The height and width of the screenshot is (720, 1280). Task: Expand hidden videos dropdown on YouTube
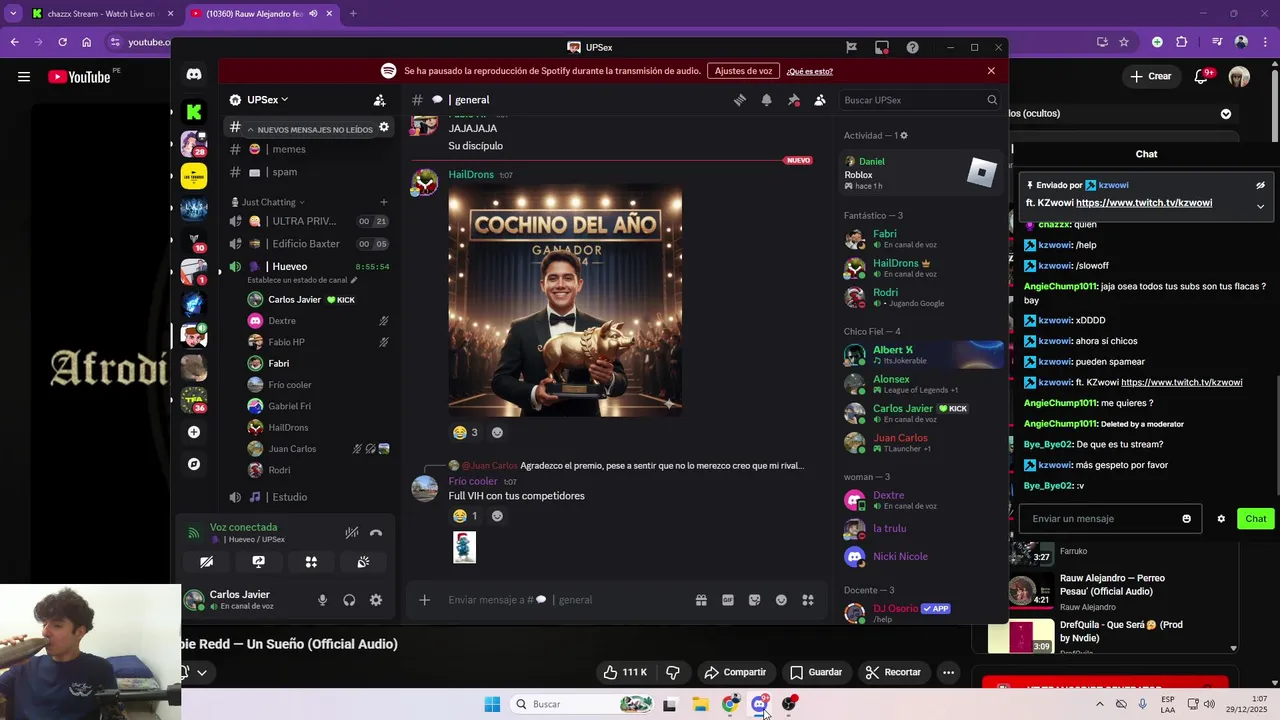(x=1226, y=114)
